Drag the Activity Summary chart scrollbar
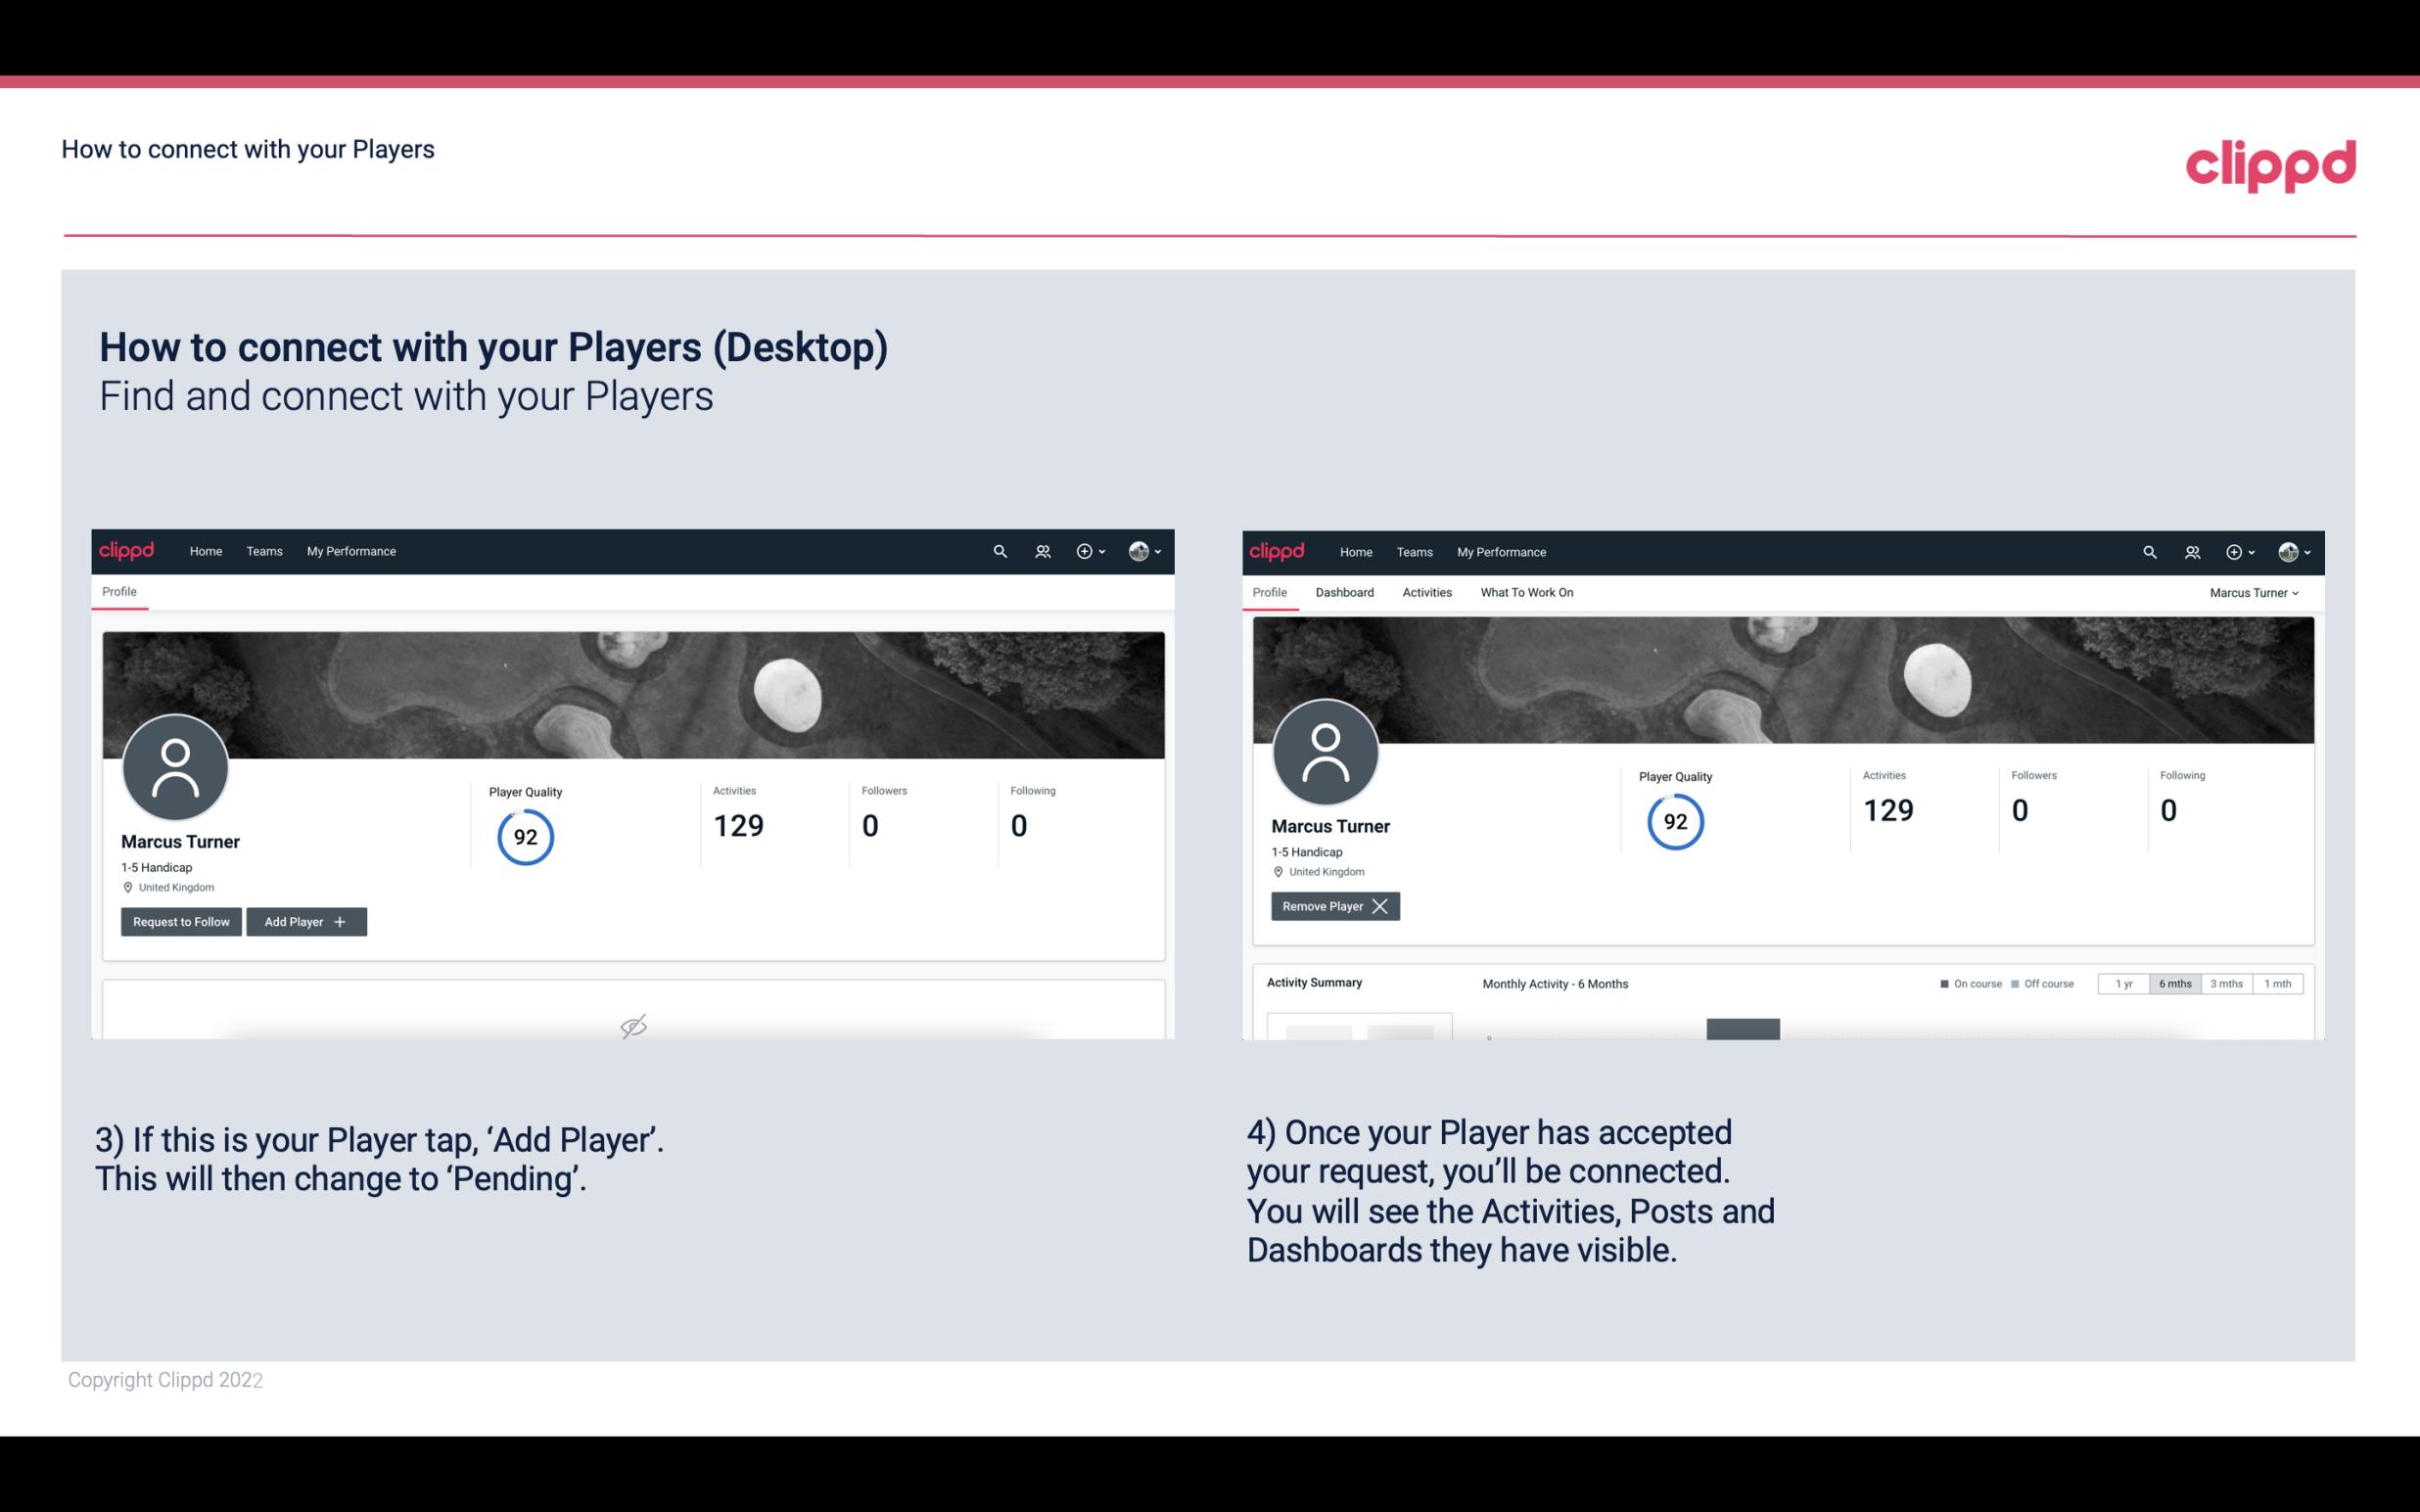 click(x=1743, y=1030)
